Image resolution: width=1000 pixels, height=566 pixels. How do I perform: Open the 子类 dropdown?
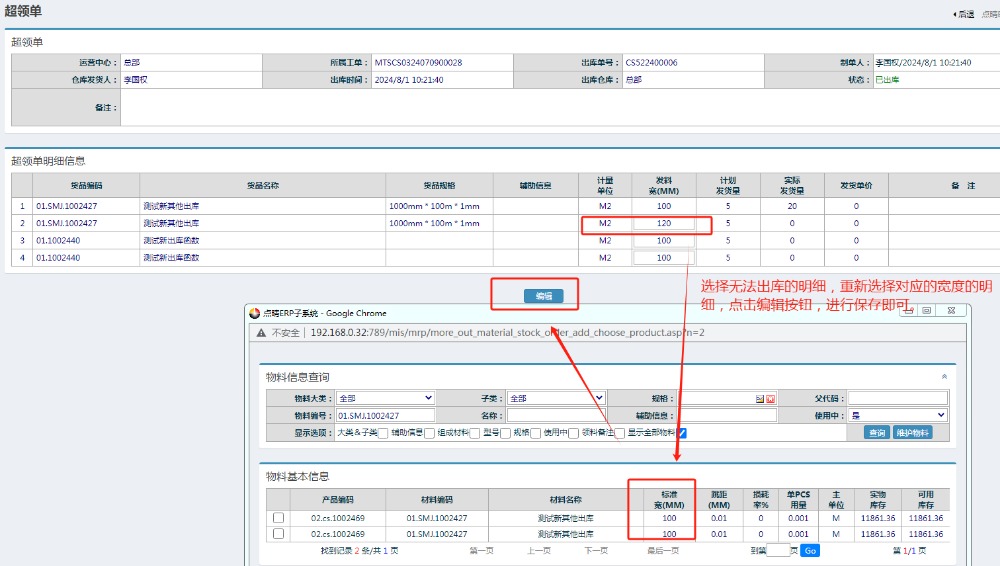click(x=554, y=398)
